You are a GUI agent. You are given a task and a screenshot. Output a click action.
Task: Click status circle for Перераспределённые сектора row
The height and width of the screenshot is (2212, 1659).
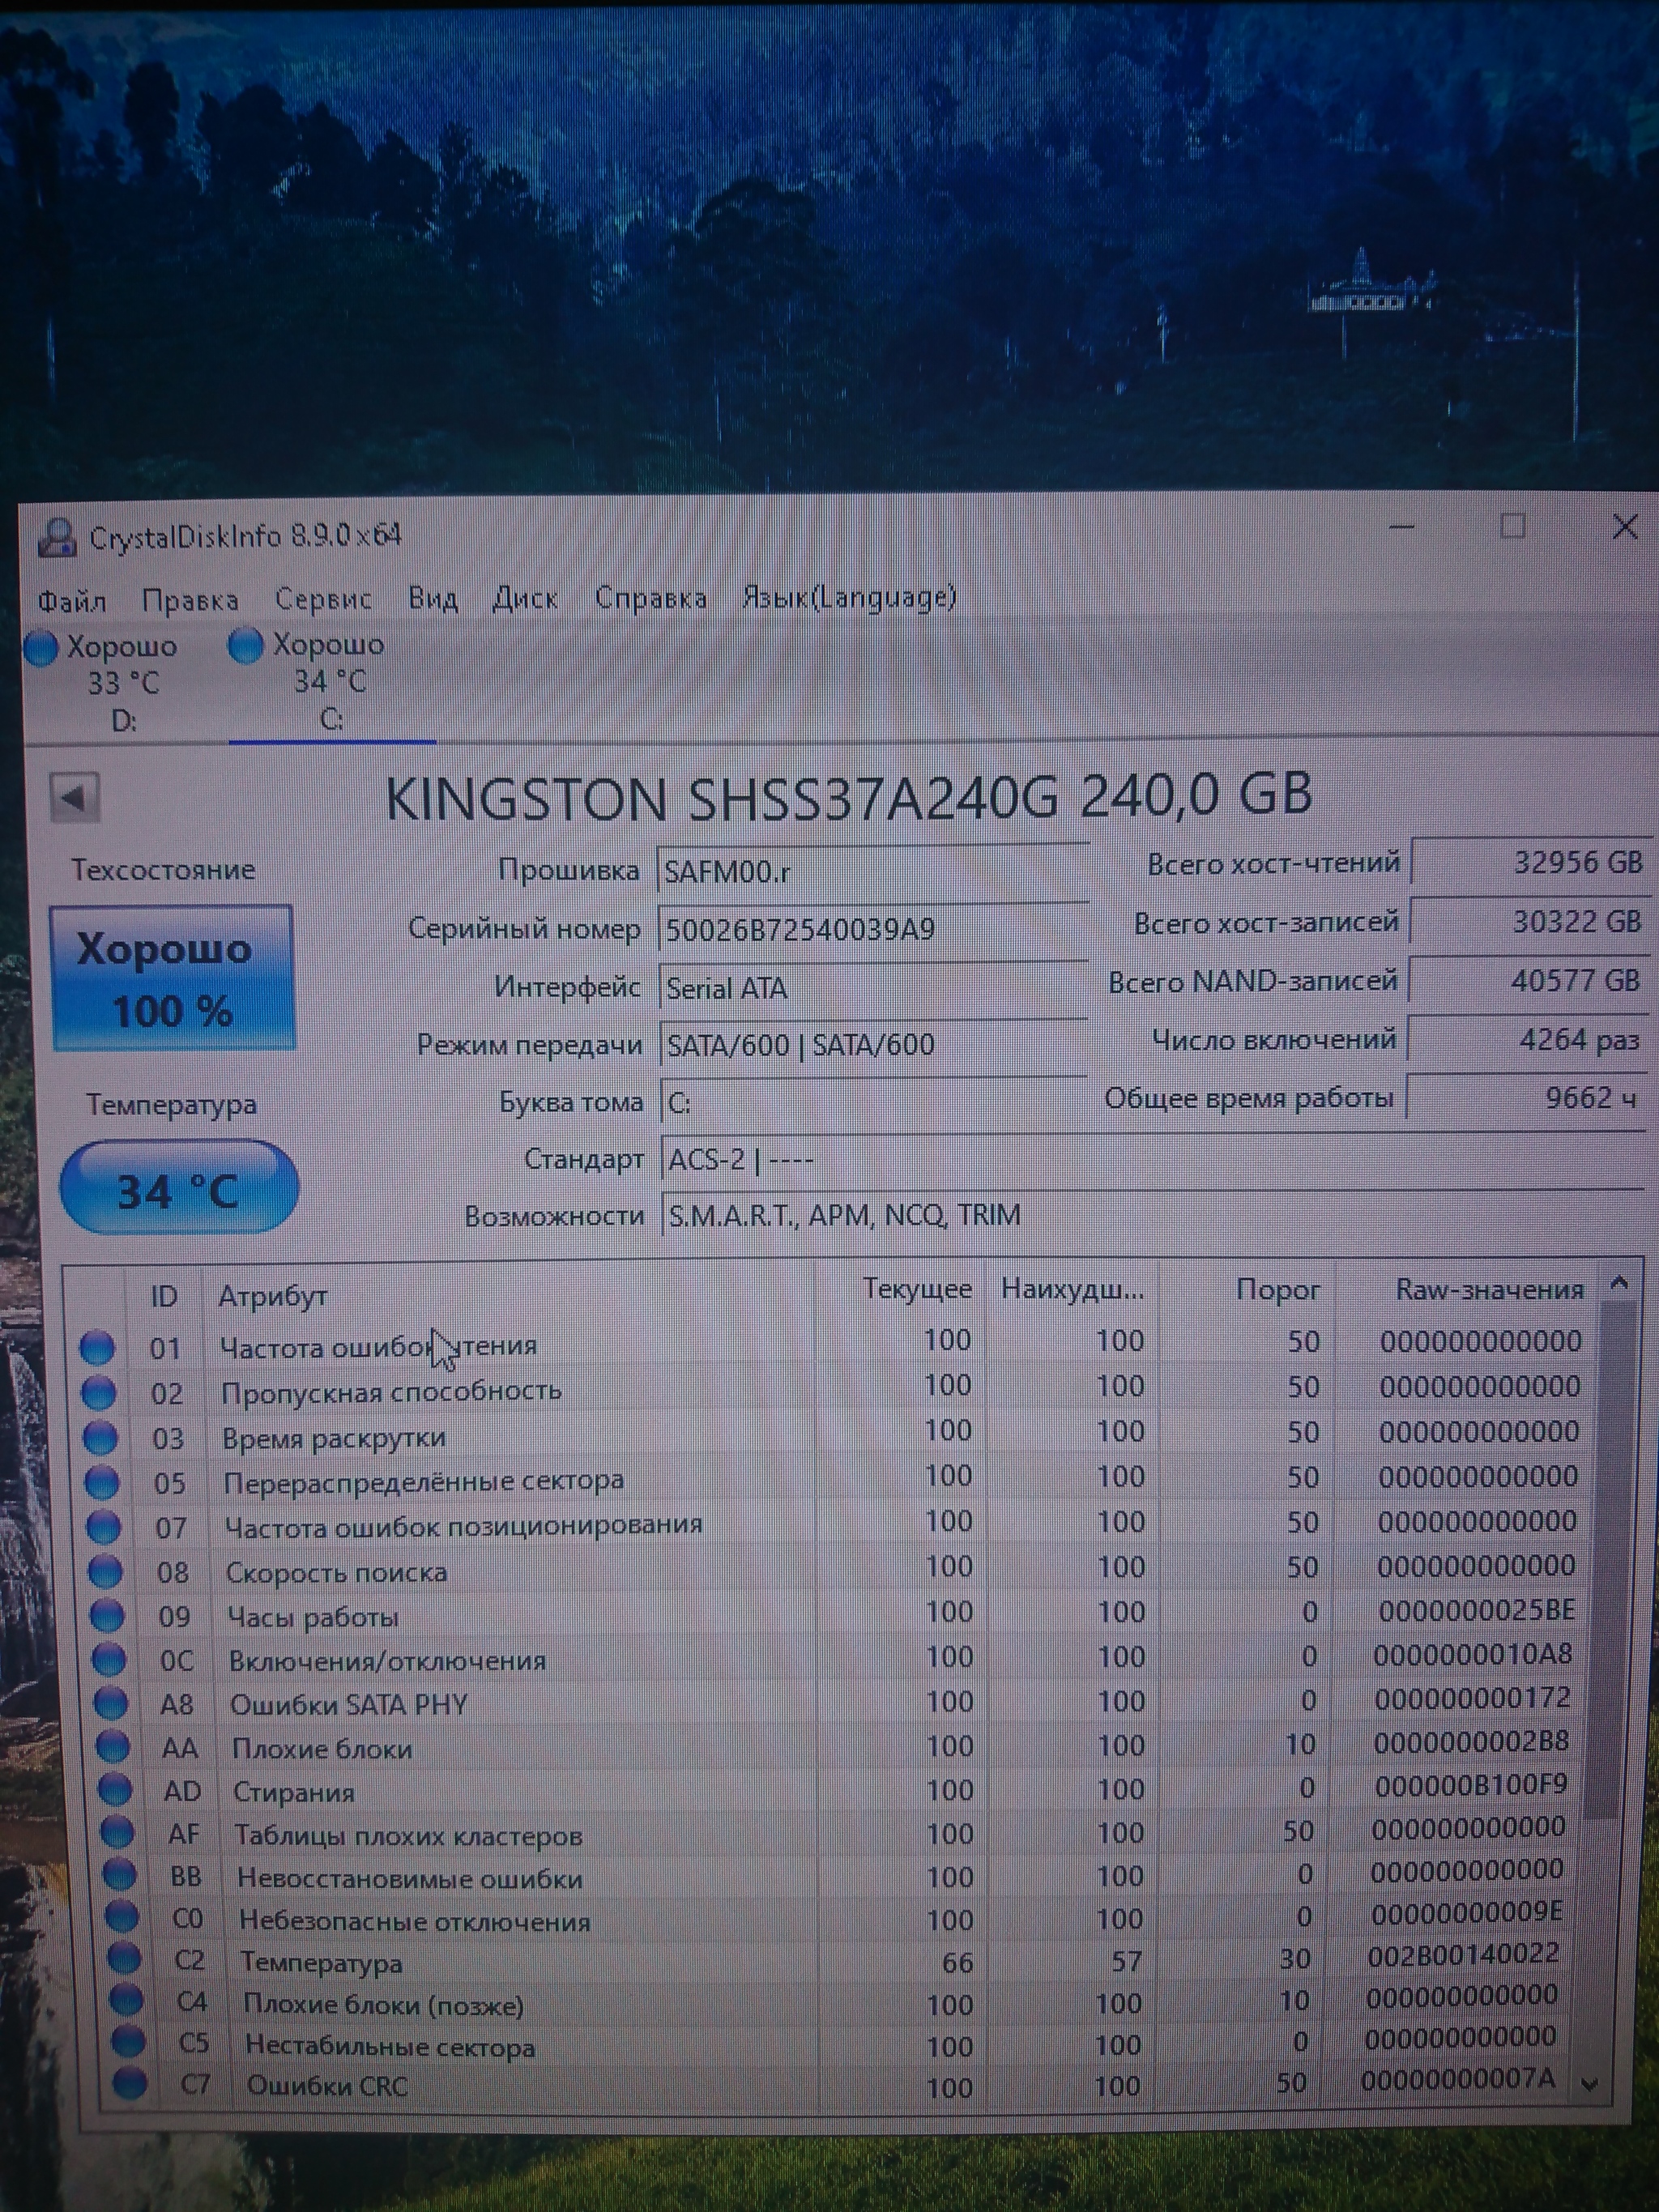click(102, 1482)
